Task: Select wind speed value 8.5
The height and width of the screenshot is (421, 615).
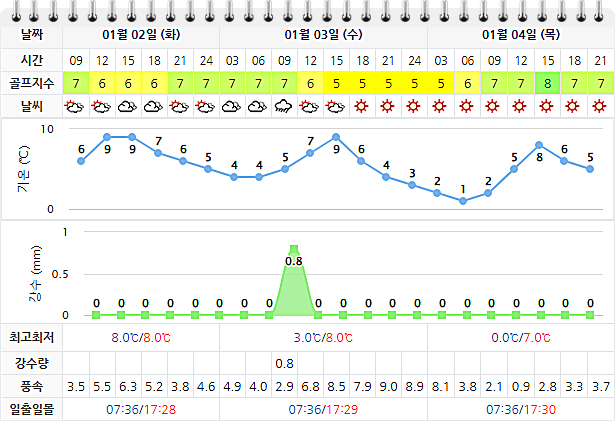Action: 336,387
